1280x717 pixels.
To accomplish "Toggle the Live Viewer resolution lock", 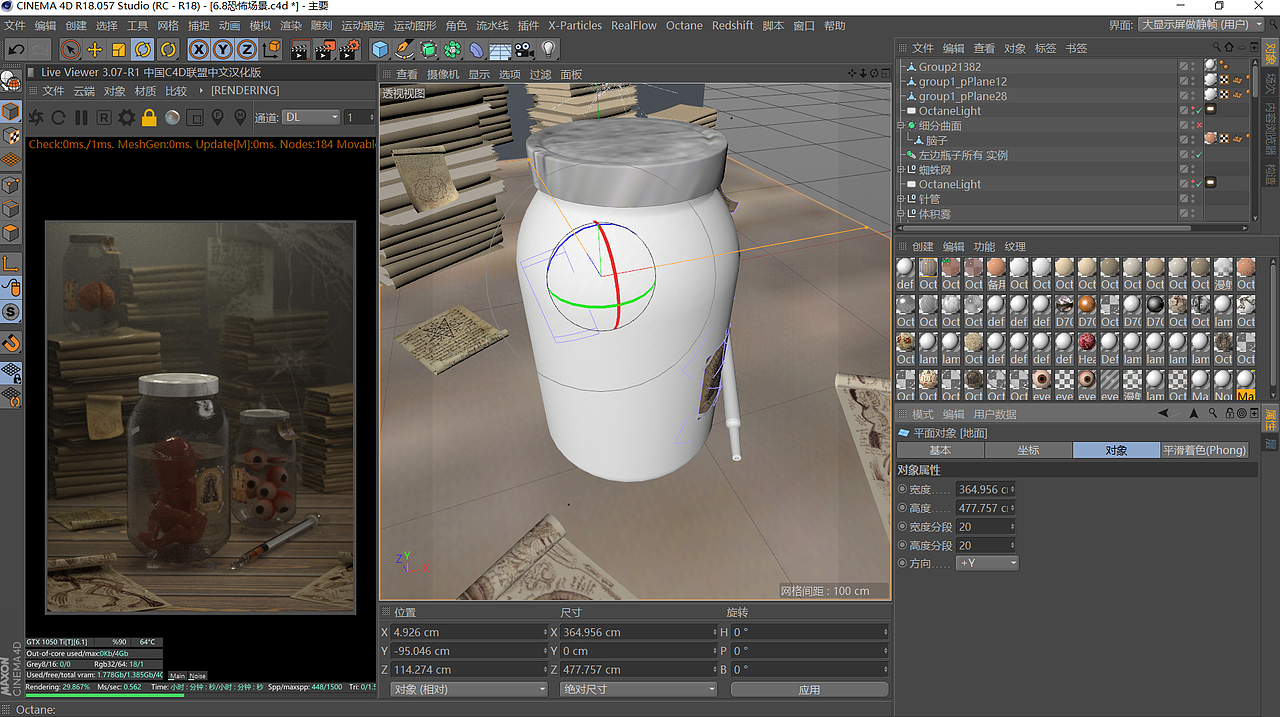I will pos(149,117).
